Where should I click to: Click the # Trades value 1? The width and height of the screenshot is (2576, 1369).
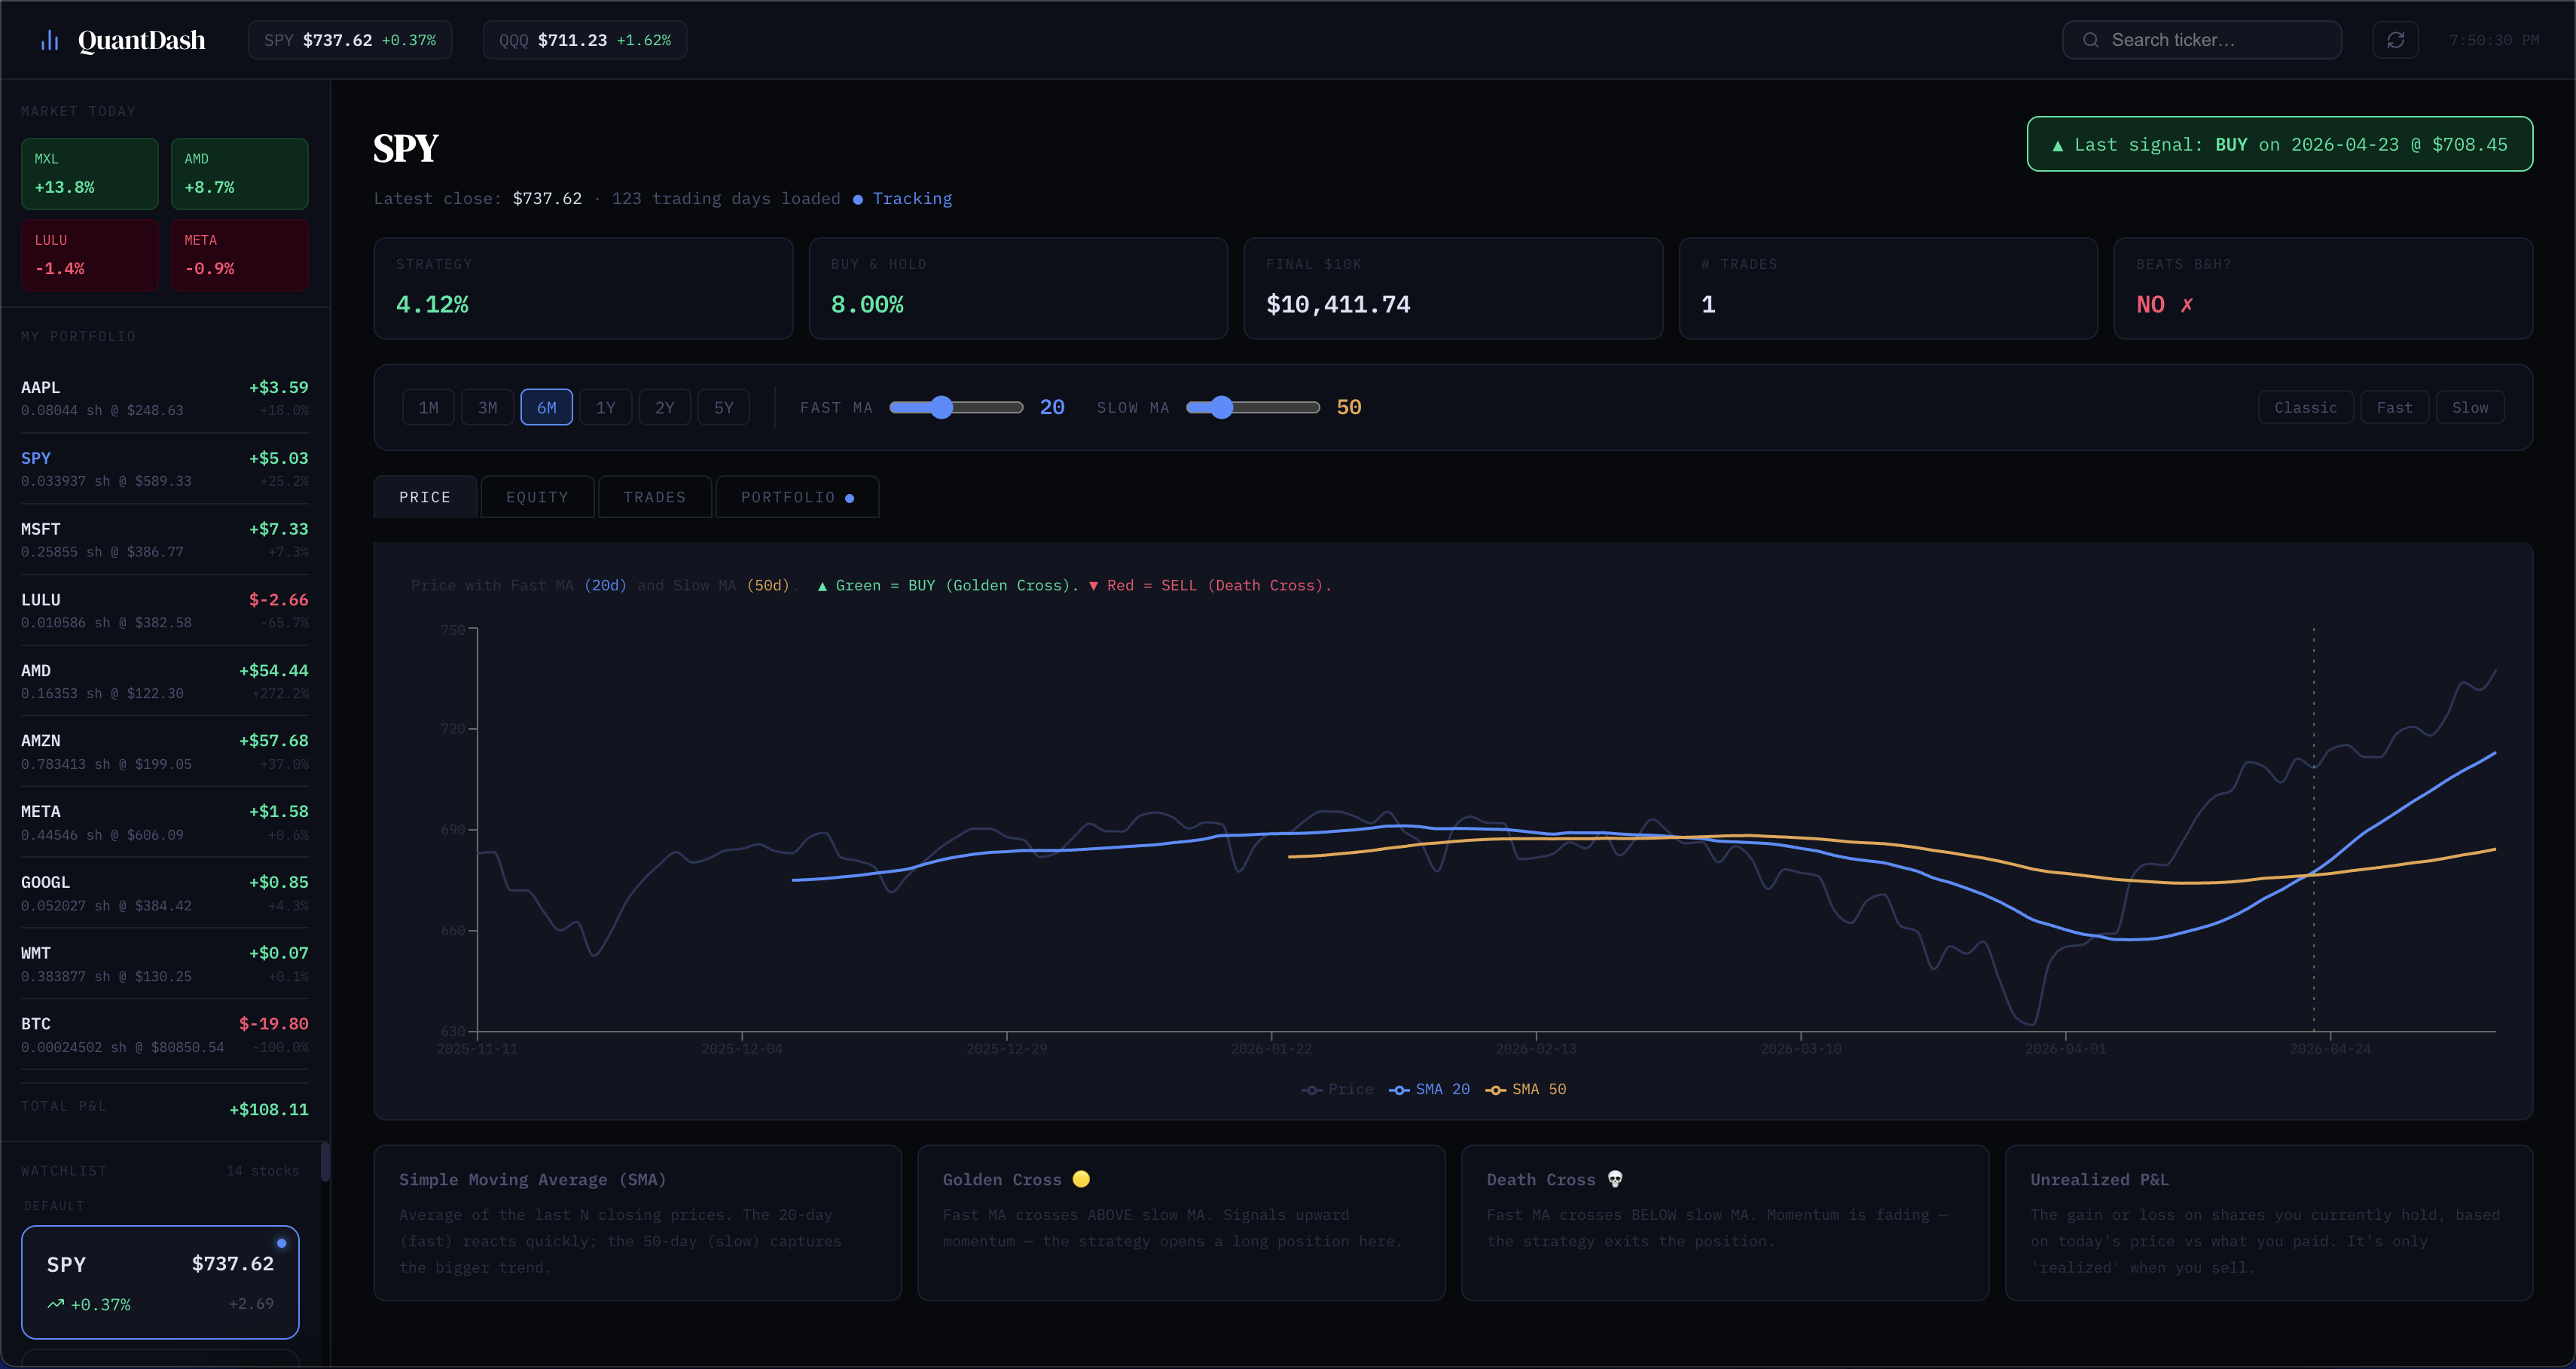tap(1708, 305)
